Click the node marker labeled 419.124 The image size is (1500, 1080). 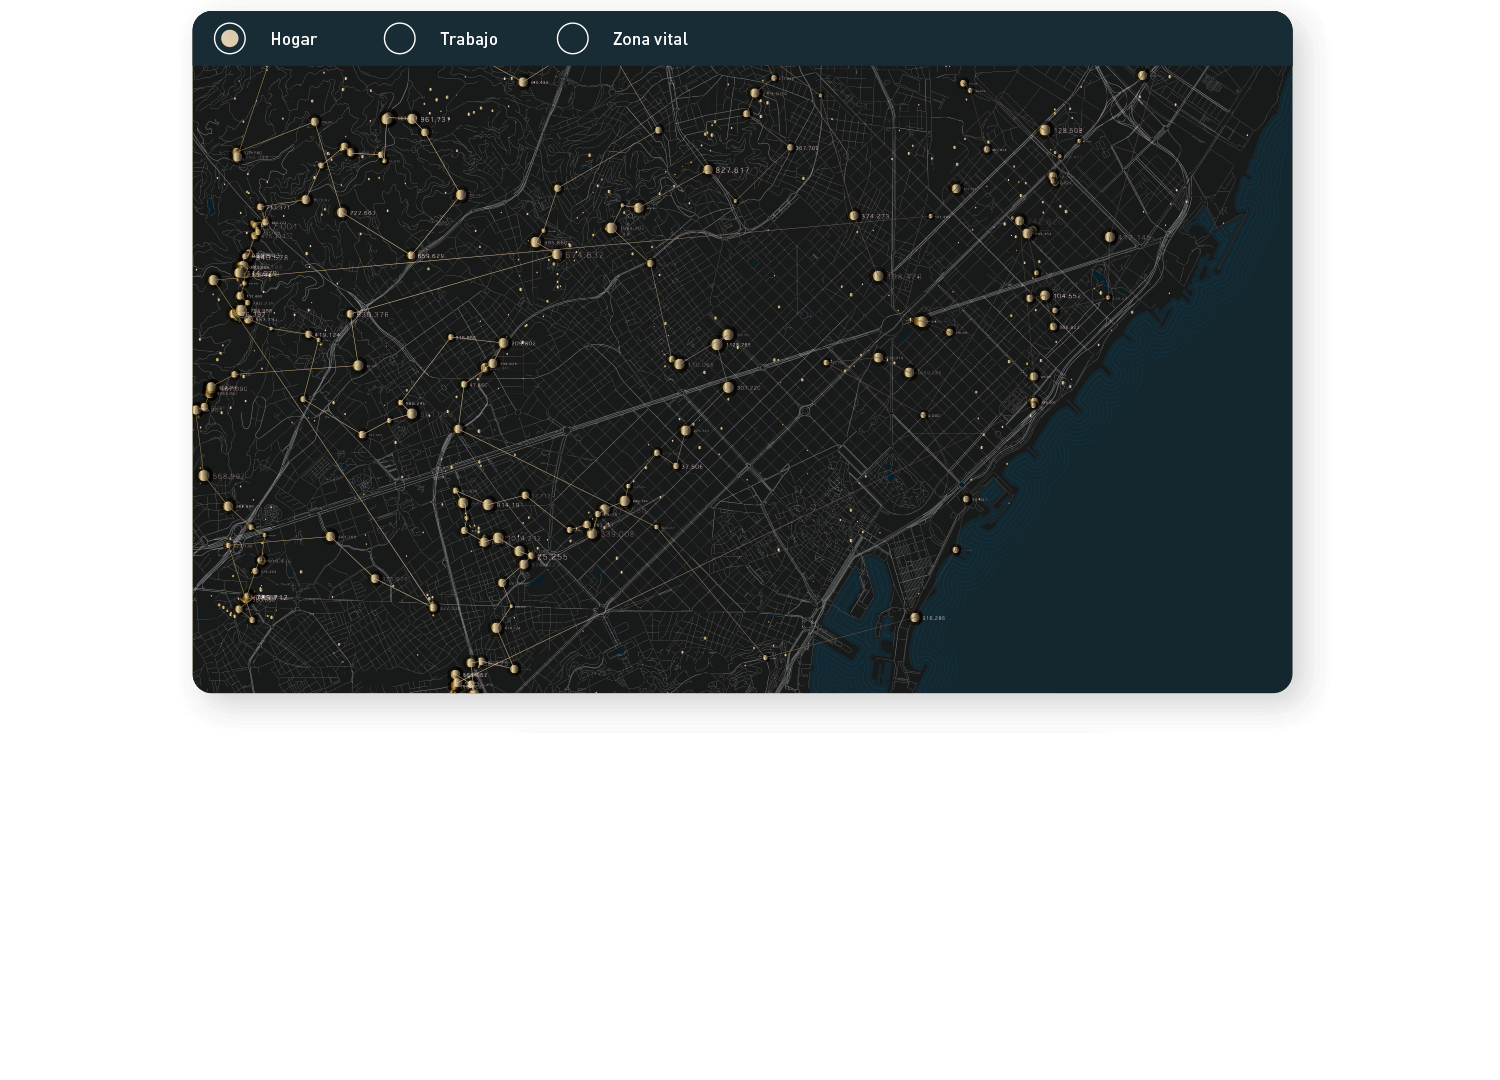[308, 335]
